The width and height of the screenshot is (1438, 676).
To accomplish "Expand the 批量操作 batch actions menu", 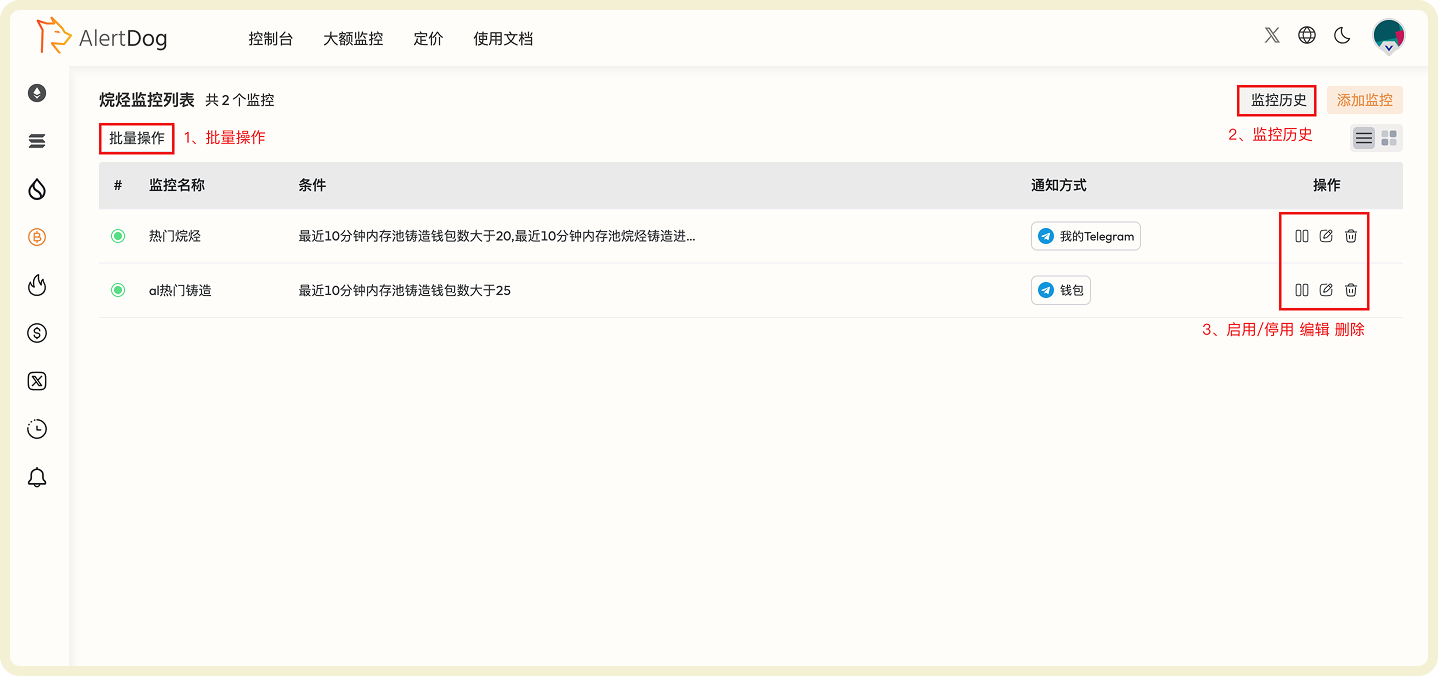I will coord(136,137).
